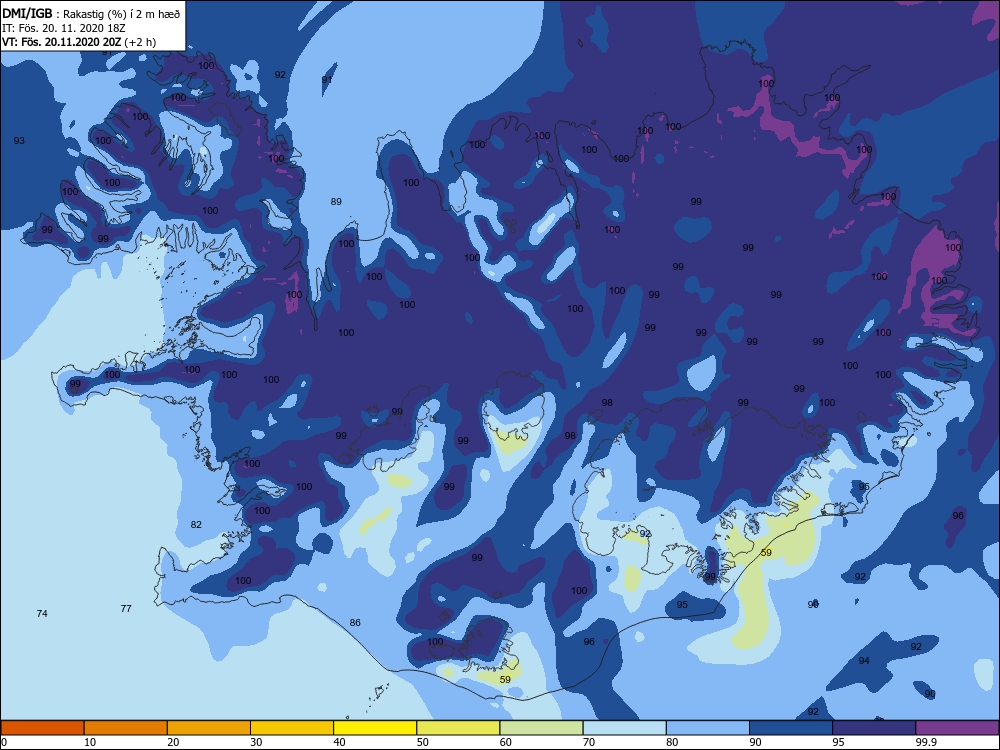This screenshot has width=1000, height=750.
Task: Select the light green 60–70 legend swatch
Action: click(x=541, y=728)
